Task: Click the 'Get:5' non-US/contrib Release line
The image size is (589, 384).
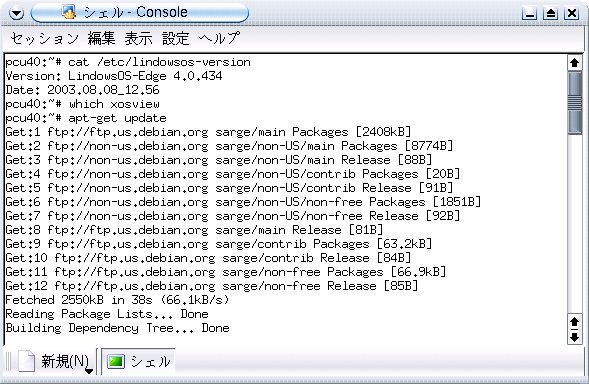Action: (x=230, y=188)
